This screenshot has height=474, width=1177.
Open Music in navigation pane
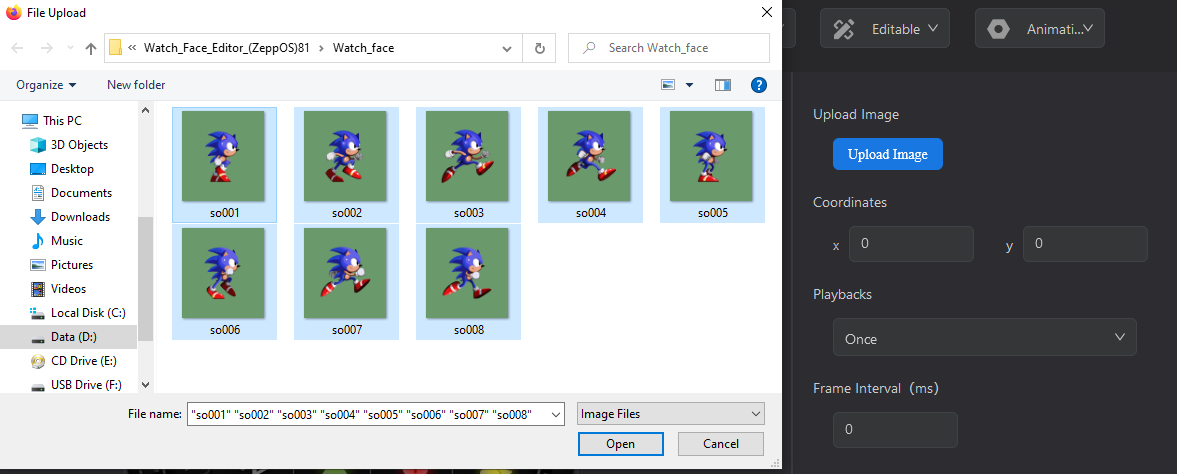pos(56,241)
